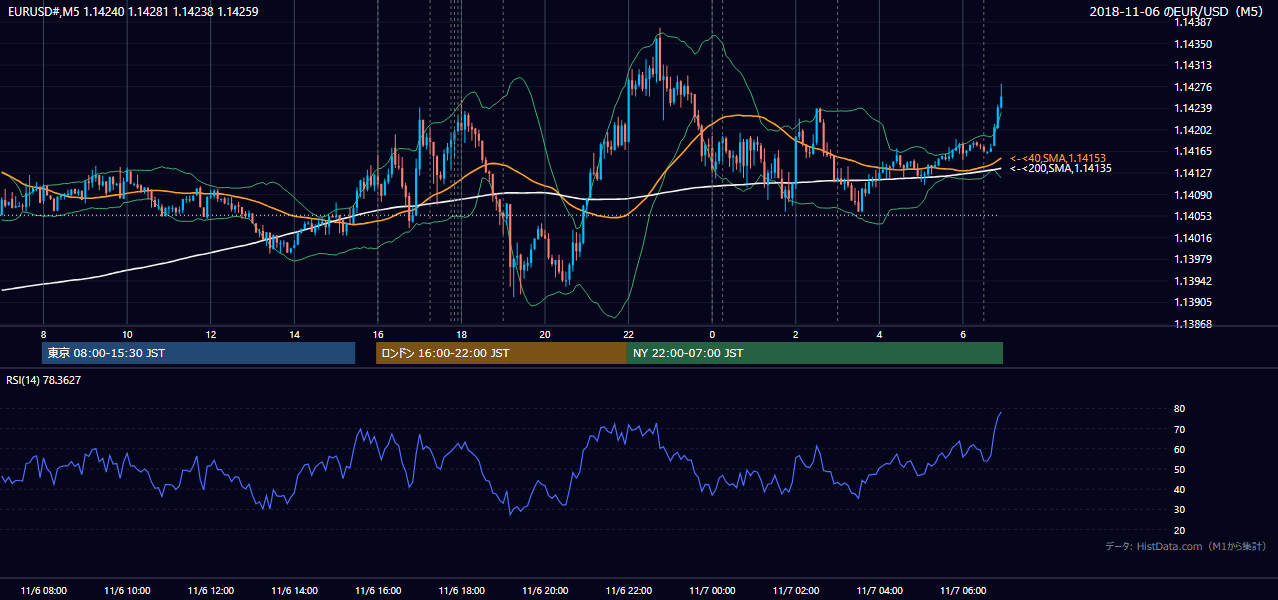Click hour label 2 under the price chart
The image size is (1278, 600).
pyautogui.click(x=796, y=334)
